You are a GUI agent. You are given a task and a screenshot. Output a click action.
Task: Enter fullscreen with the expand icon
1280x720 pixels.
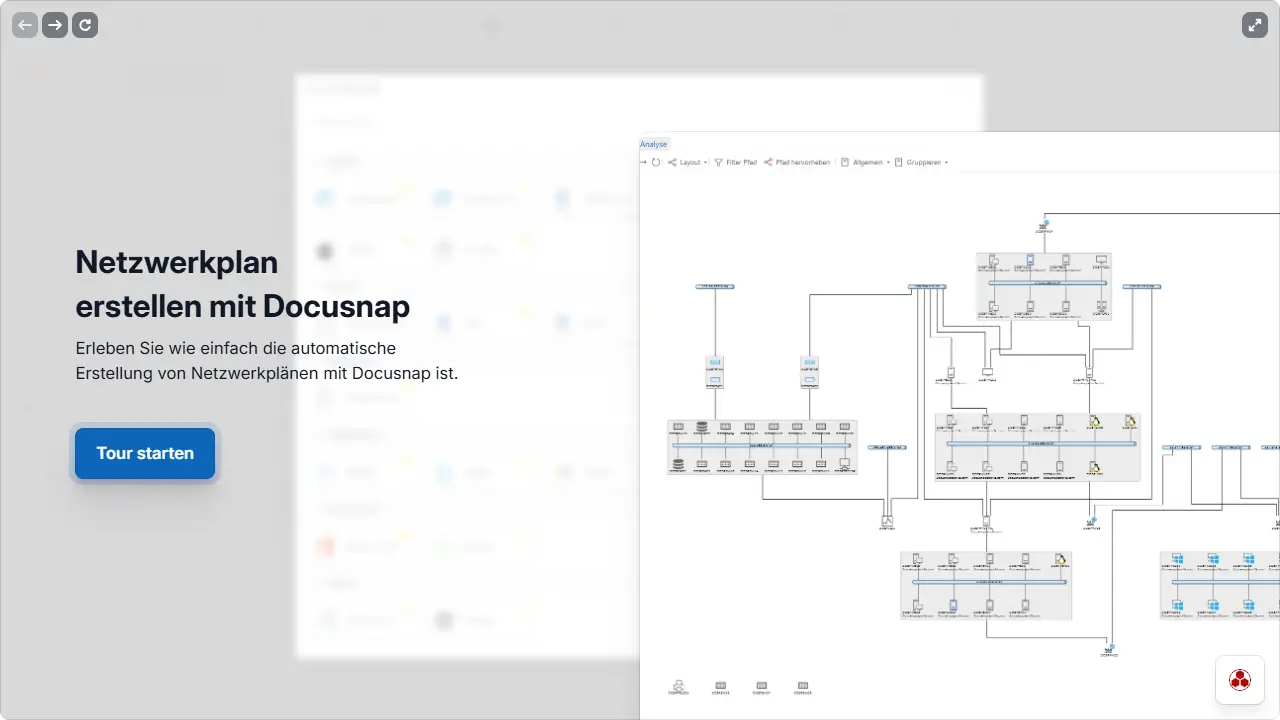pyautogui.click(x=1255, y=25)
